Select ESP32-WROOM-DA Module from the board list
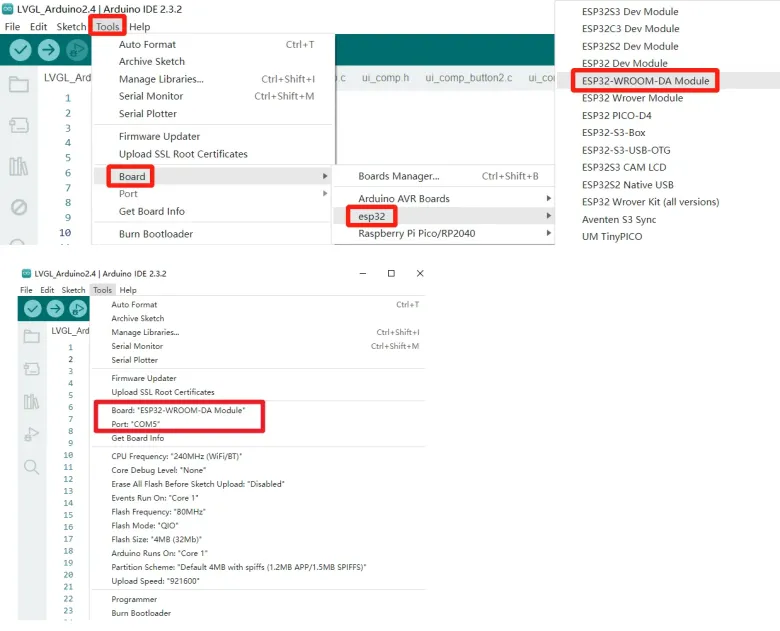The height and width of the screenshot is (631, 780). (x=645, y=81)
